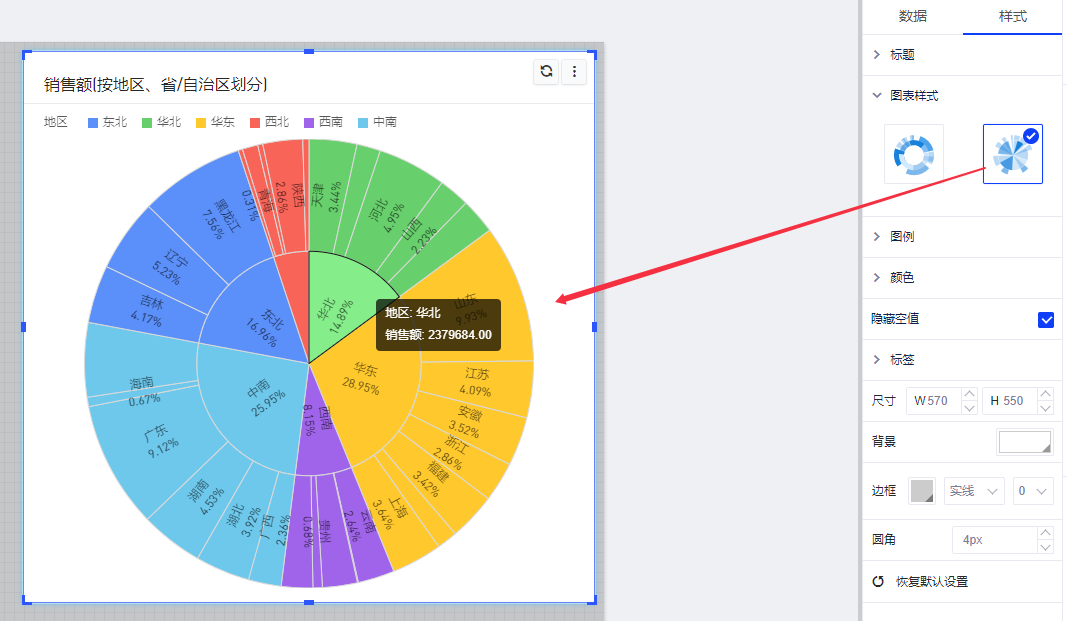The height and width of the screenshot is (621, 1067).
Task: Open the border line style 实线 dropdown
Action: 974,491
